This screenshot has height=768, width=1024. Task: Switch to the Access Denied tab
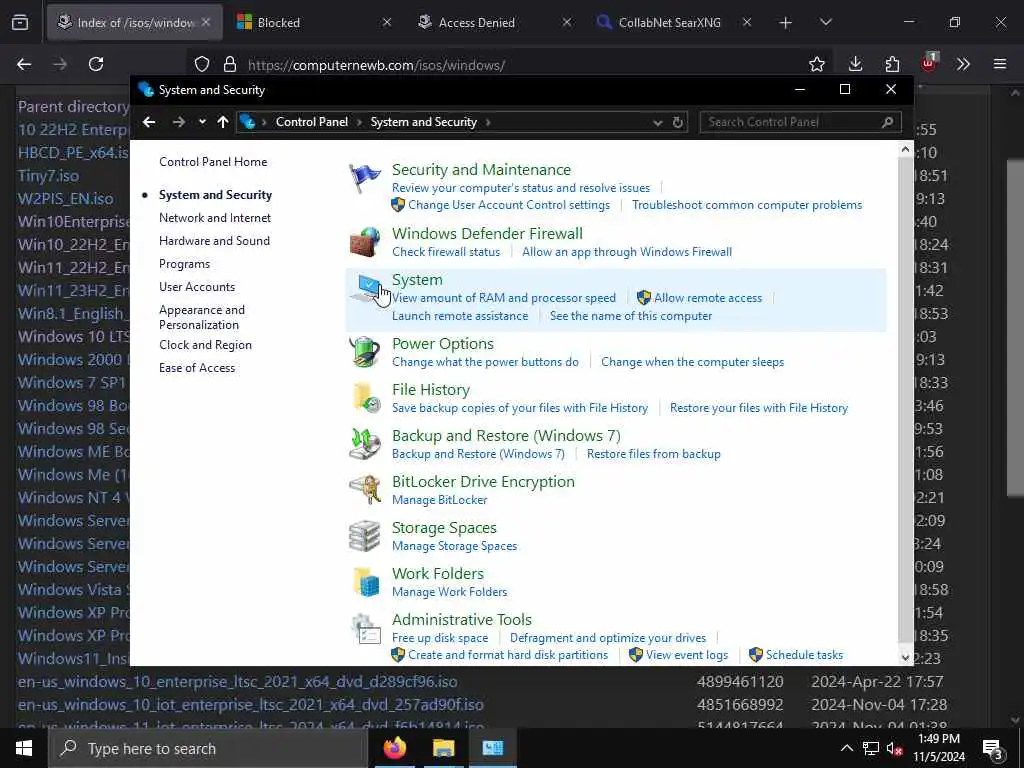[494, 22]
